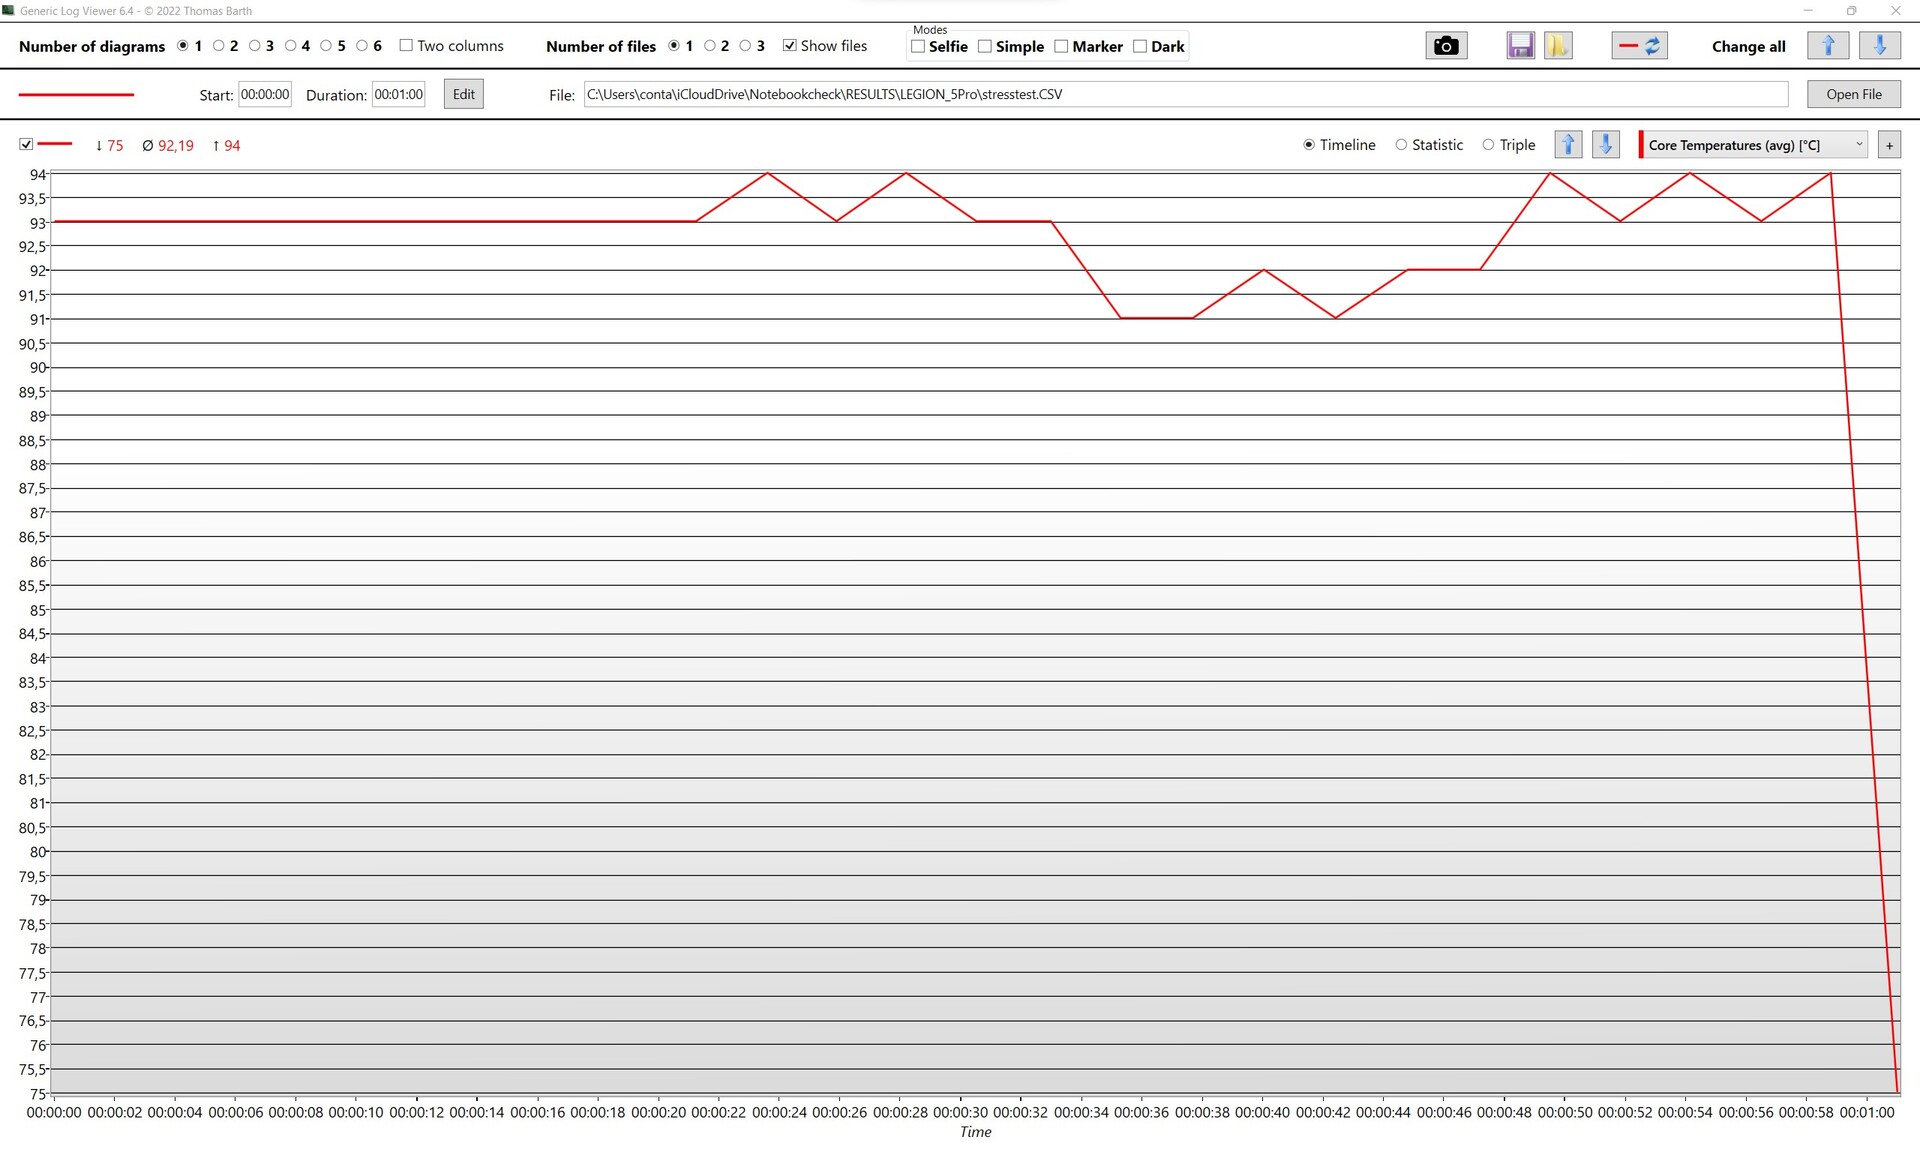
Task: Click the Edit button
Action: [x=463, y=94]
